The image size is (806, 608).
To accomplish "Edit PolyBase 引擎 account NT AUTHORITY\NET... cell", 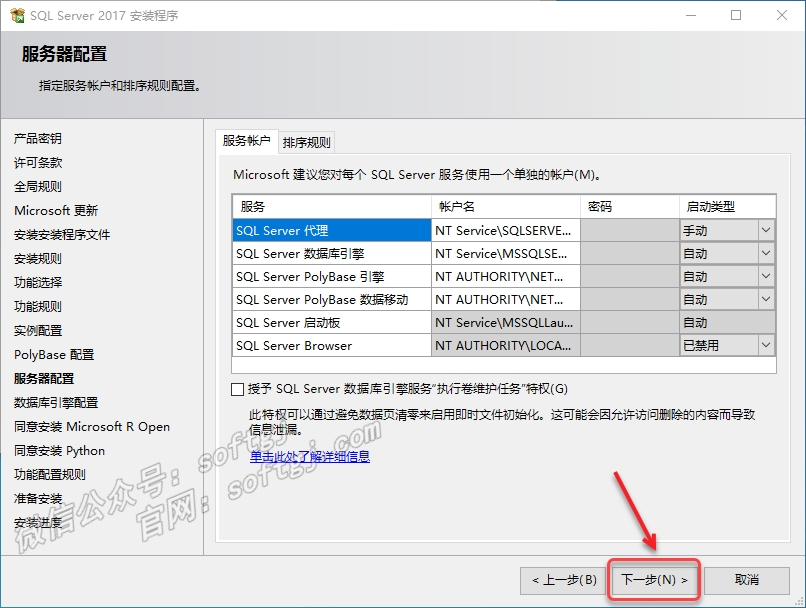I will coord(506,277).
